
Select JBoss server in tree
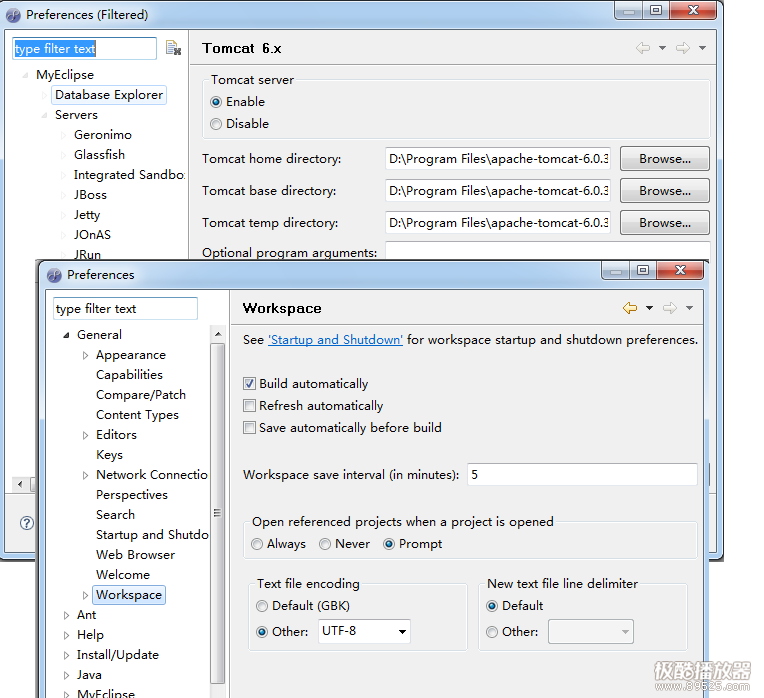pyautogui.click(x=90, y=194)
